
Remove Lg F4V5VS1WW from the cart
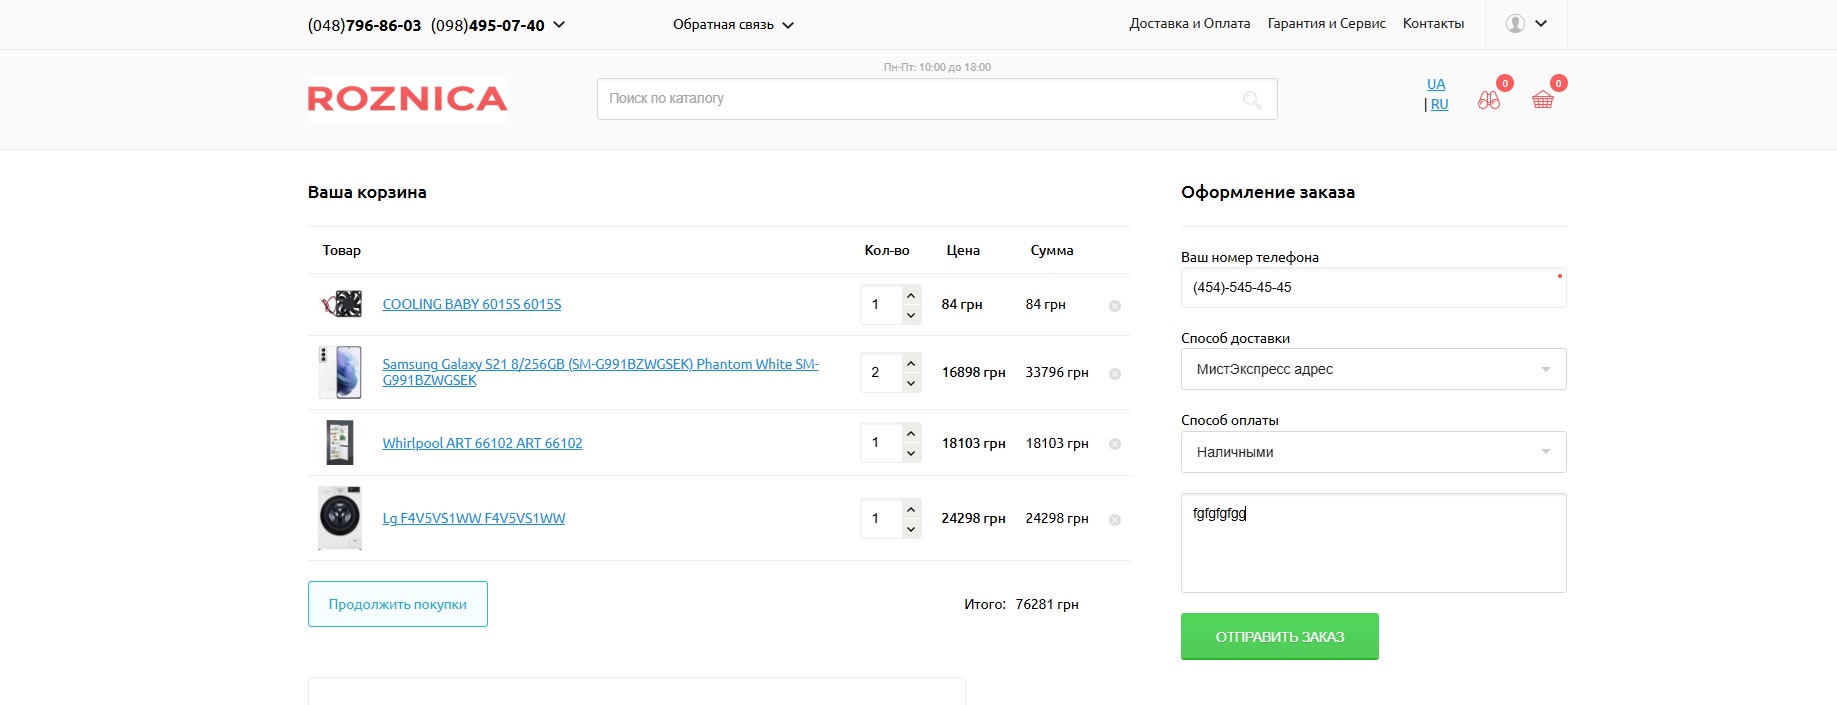coord(1115,520)
